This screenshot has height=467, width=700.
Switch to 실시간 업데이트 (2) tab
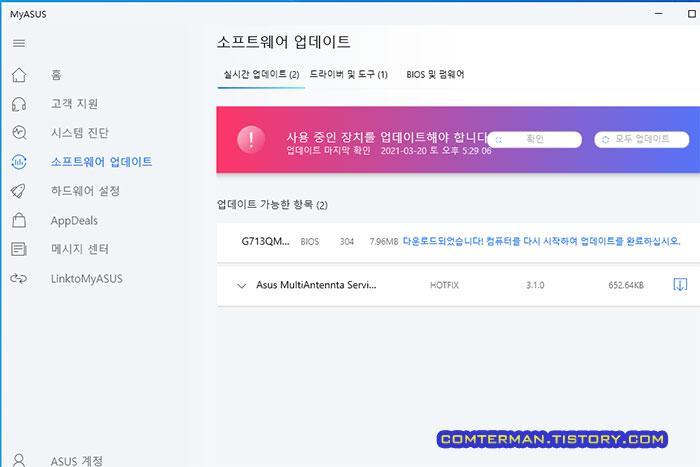[261, 75]
